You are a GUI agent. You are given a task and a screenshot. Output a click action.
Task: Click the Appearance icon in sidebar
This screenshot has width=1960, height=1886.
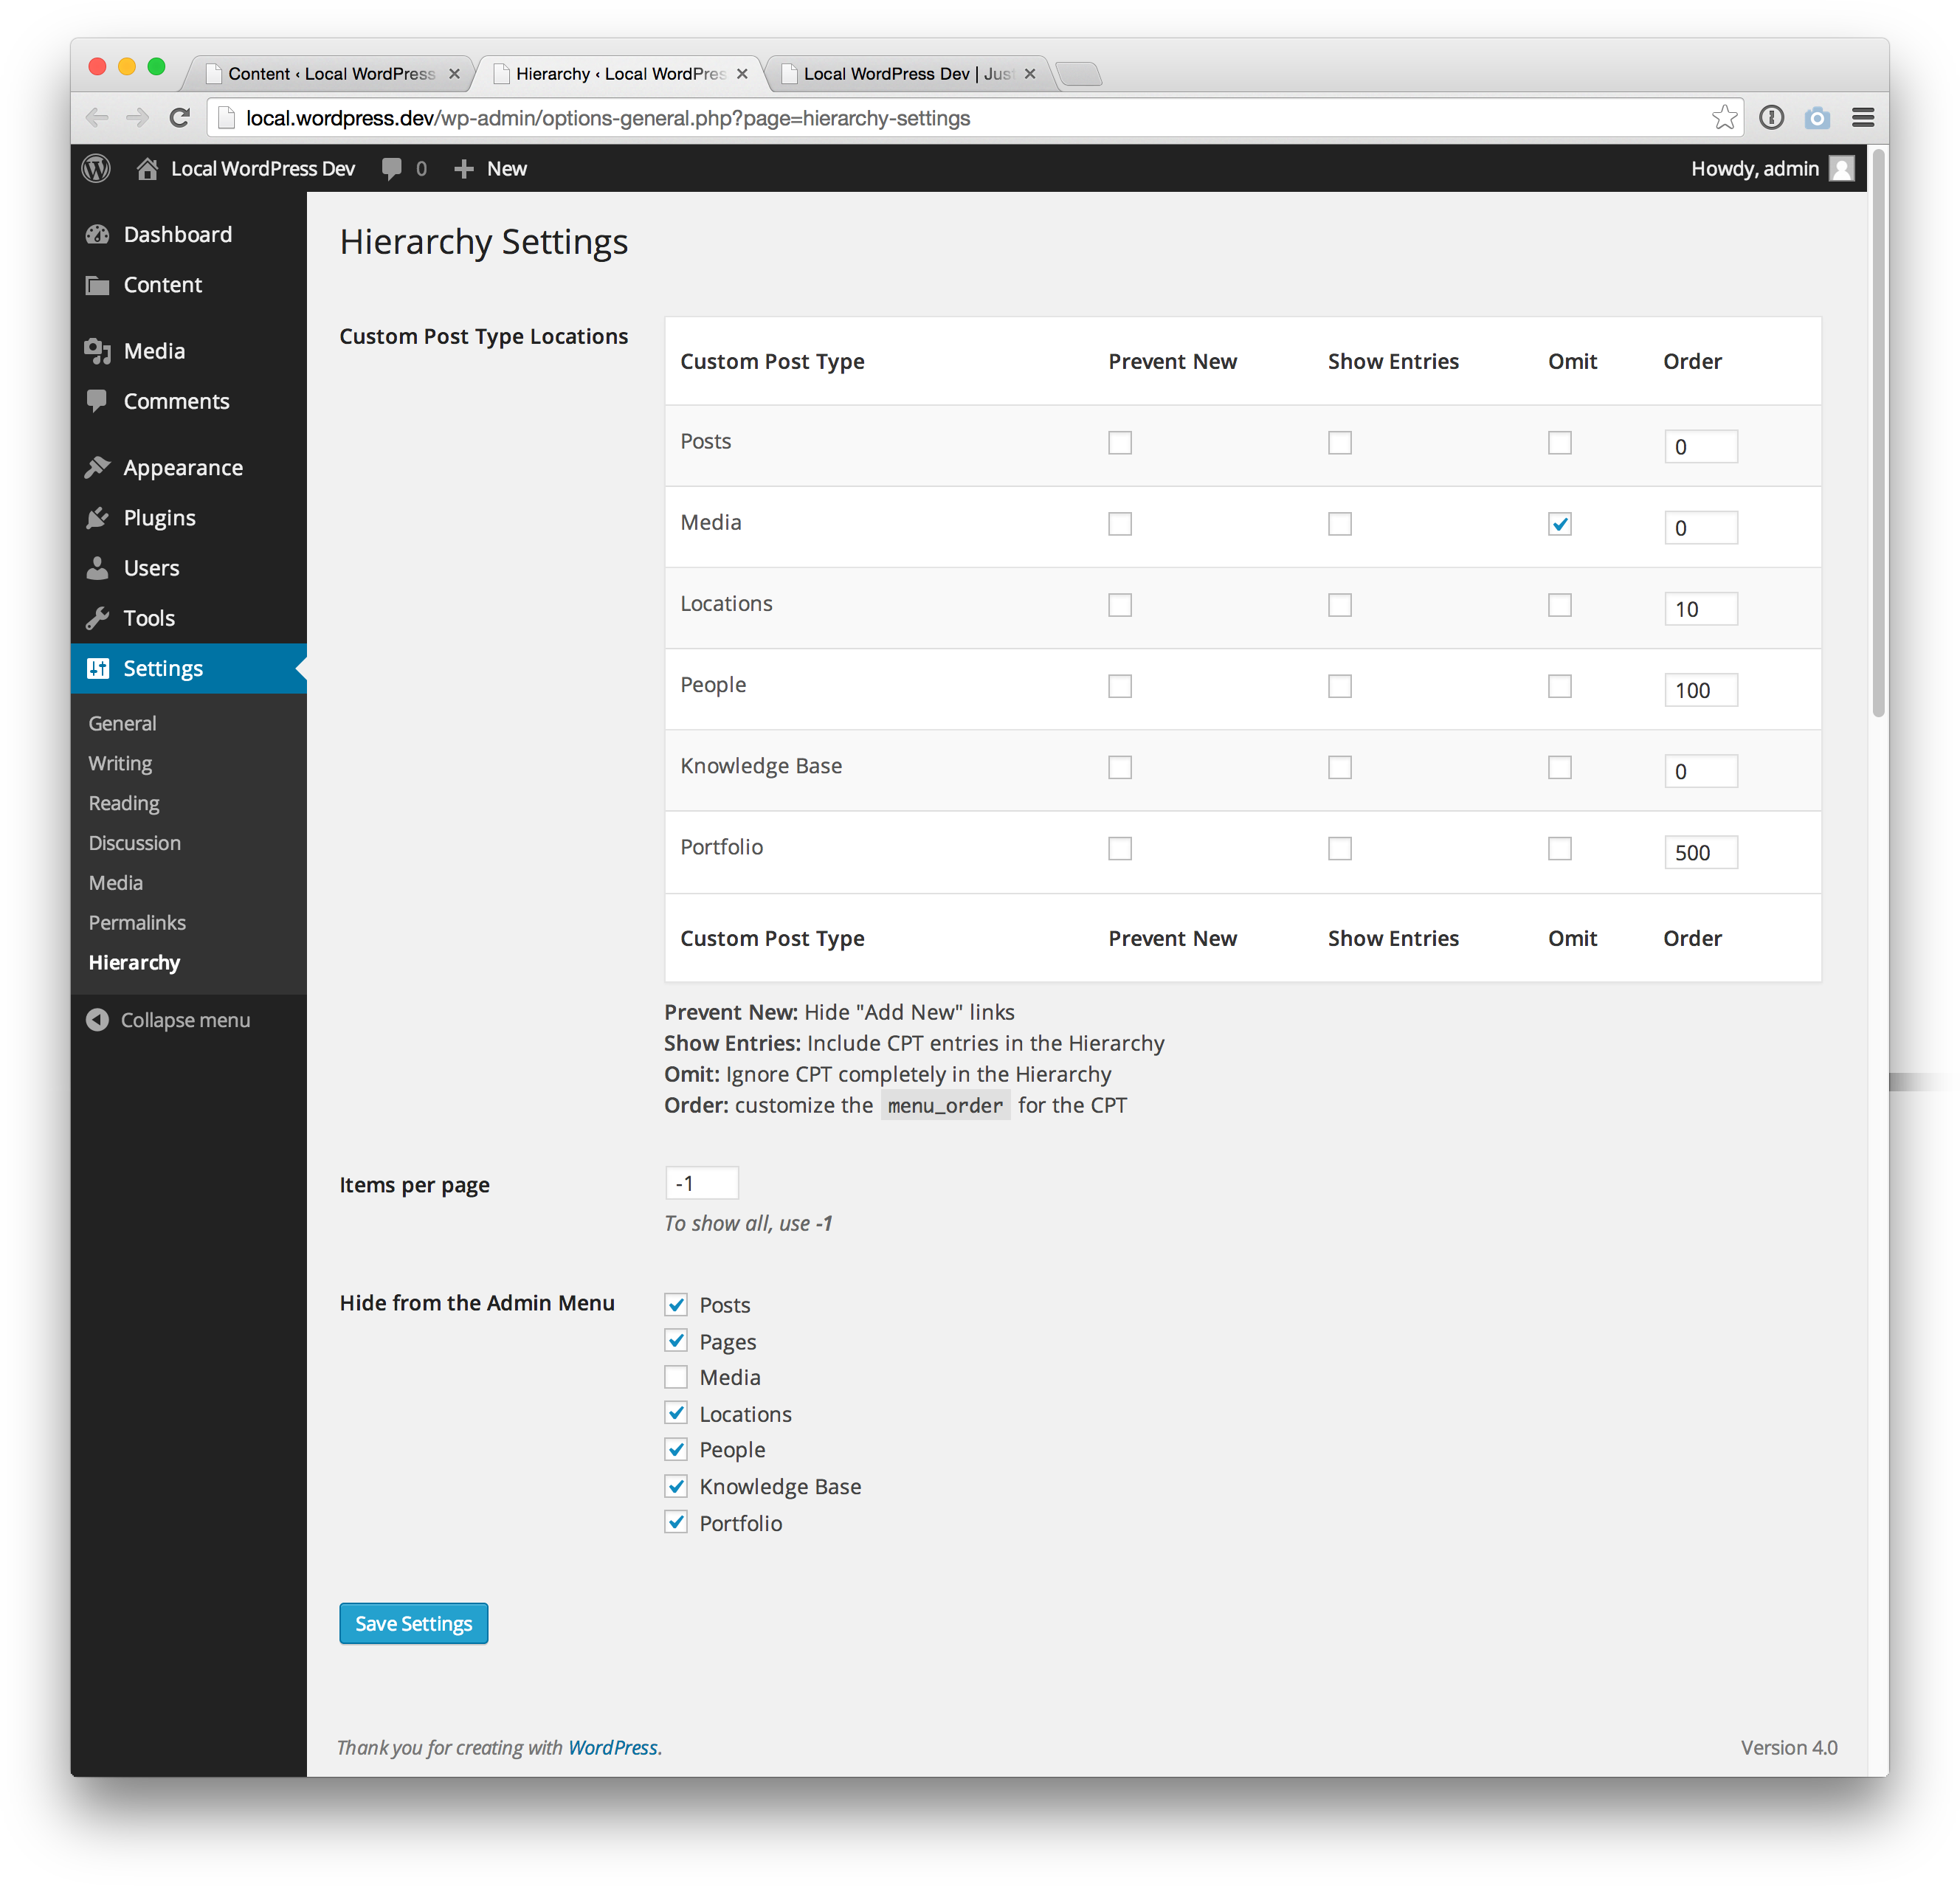click(100, 467)
